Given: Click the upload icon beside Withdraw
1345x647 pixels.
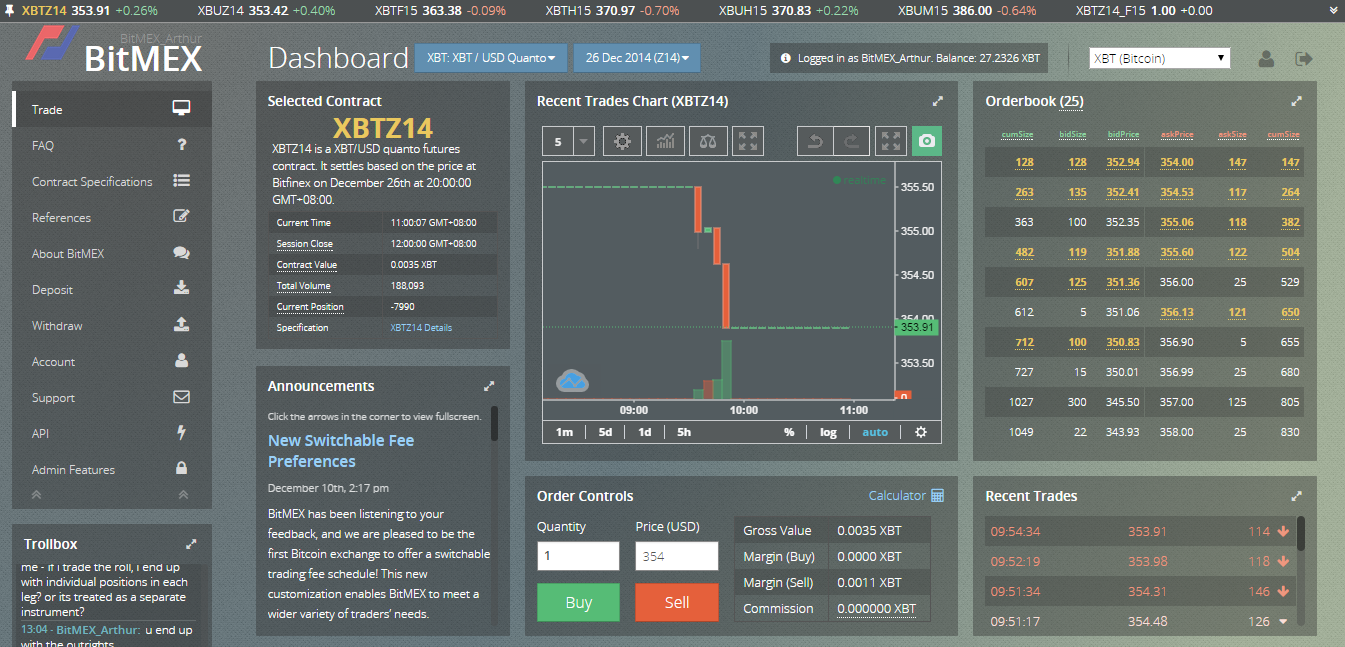Looking at the screenshot, I should [181, 325].
